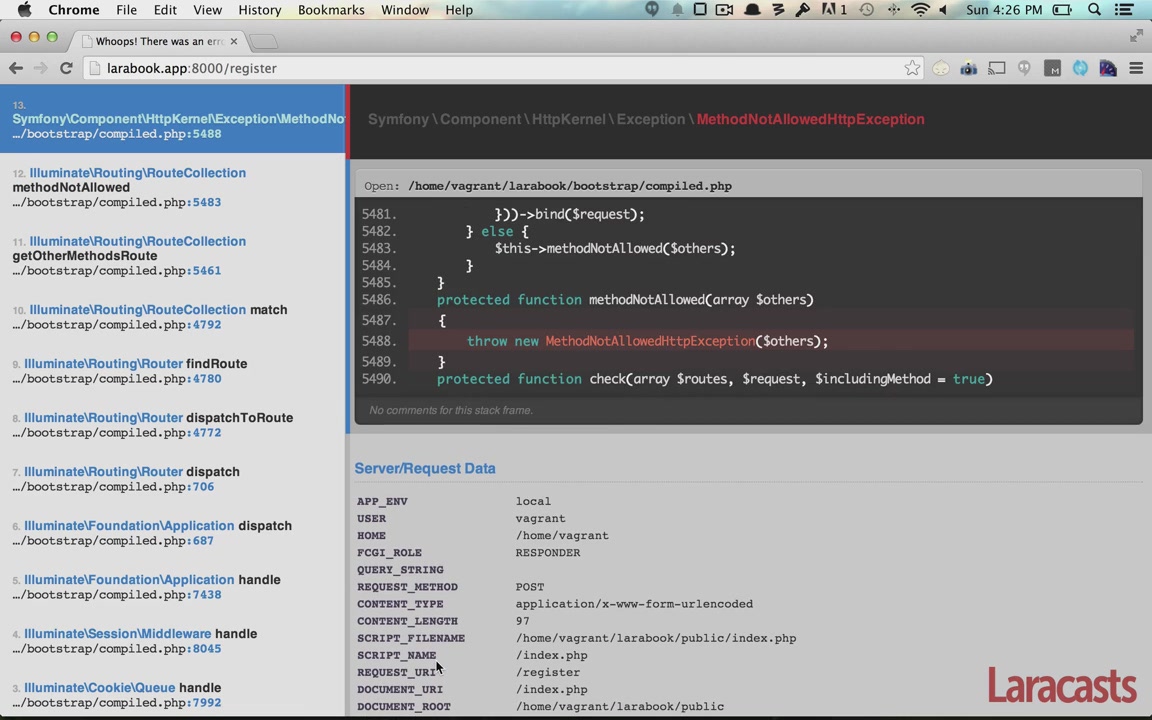Go back to previous page
The image size is (1152, 720).
(x=15, y=68)
